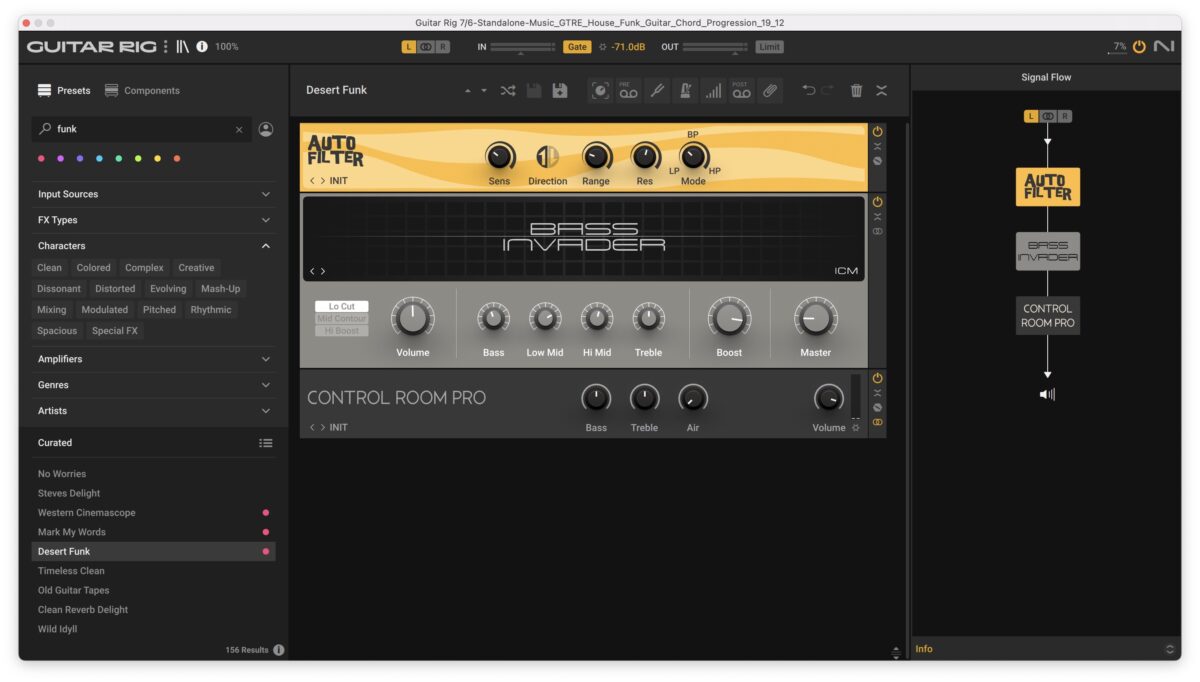This screenshot has width=1200, height=682.
Task: Clear the funk search text
Action: [239, 129]
